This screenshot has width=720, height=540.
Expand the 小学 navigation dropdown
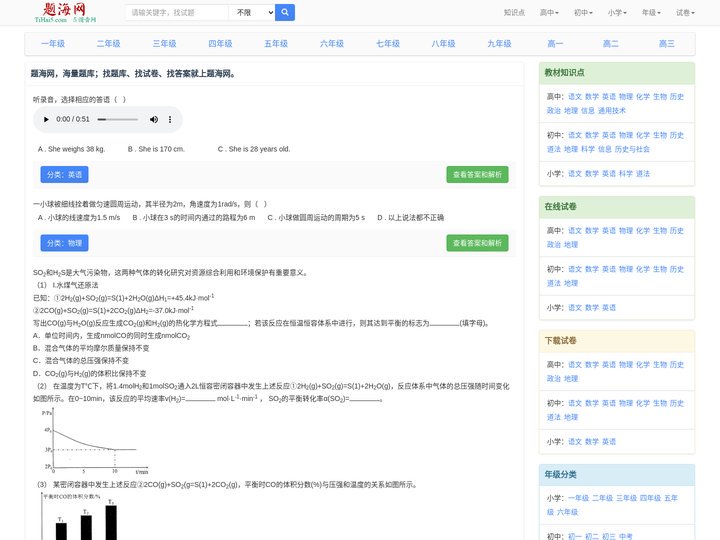point(617,13)
